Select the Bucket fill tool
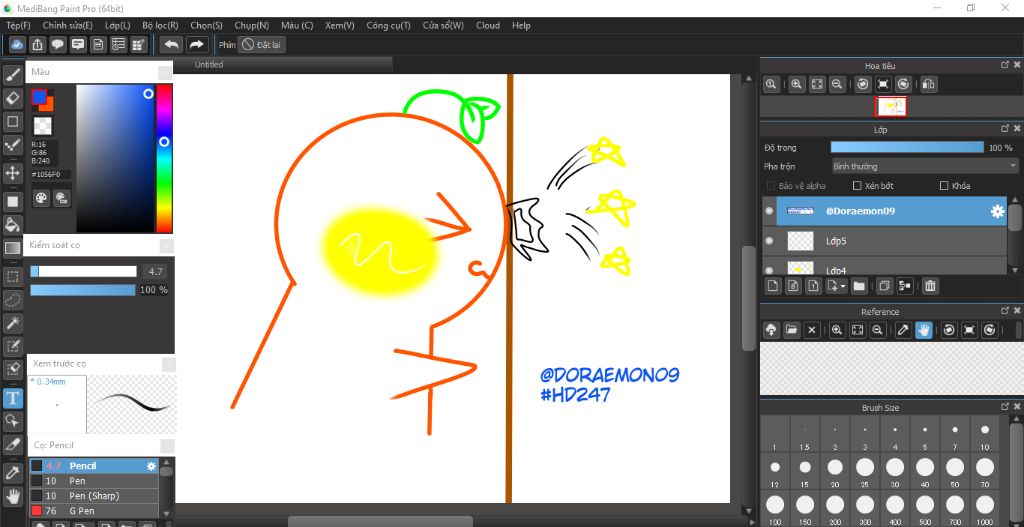This screenshot has width=1024, height=527. 12,225
